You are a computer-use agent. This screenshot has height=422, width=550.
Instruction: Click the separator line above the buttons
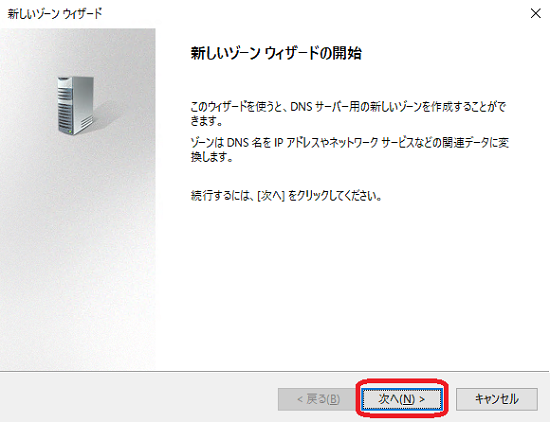pyautogui.click(x=275, y=371)
